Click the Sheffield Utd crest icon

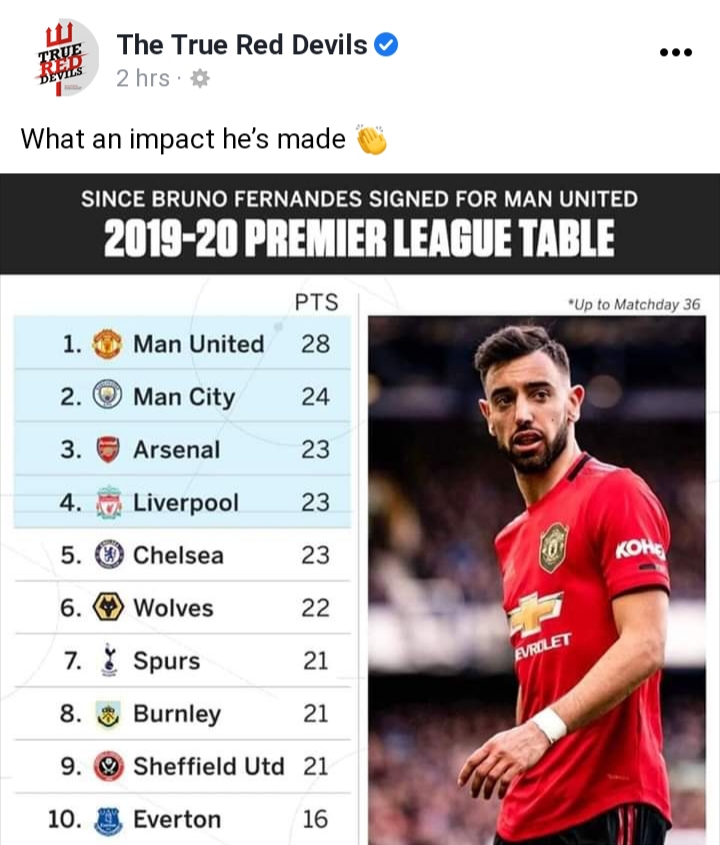(109, 766)
